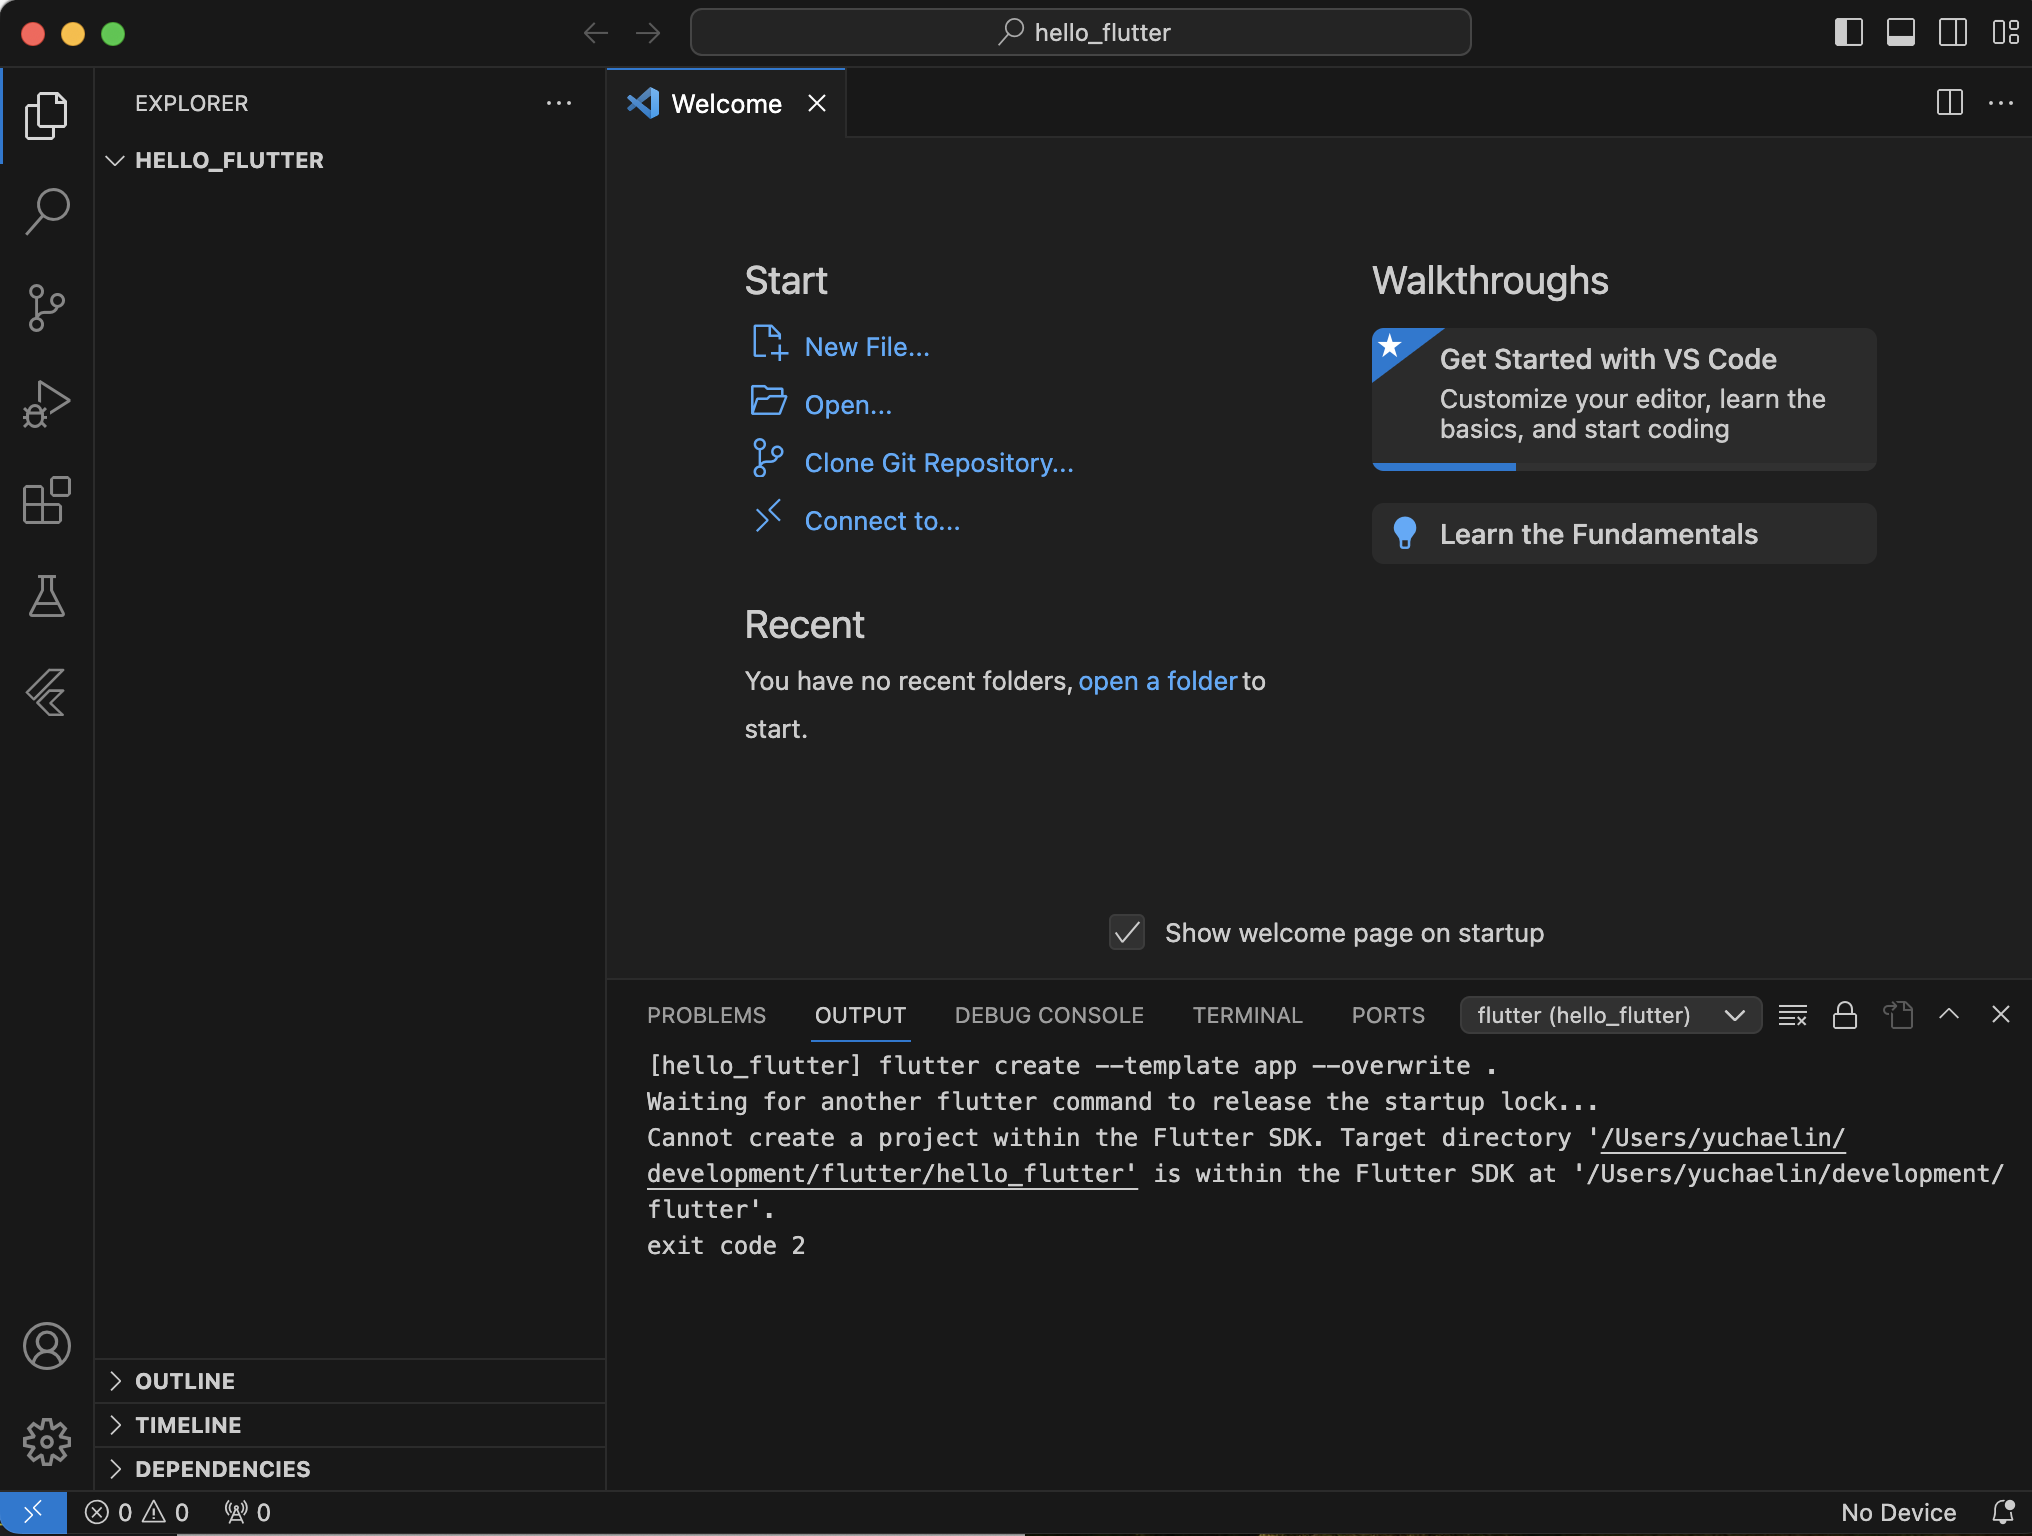Click the No Device status item
Viewport: 2032px width, 1536px height.
pyautogui.click(x=1898, y=1512)
